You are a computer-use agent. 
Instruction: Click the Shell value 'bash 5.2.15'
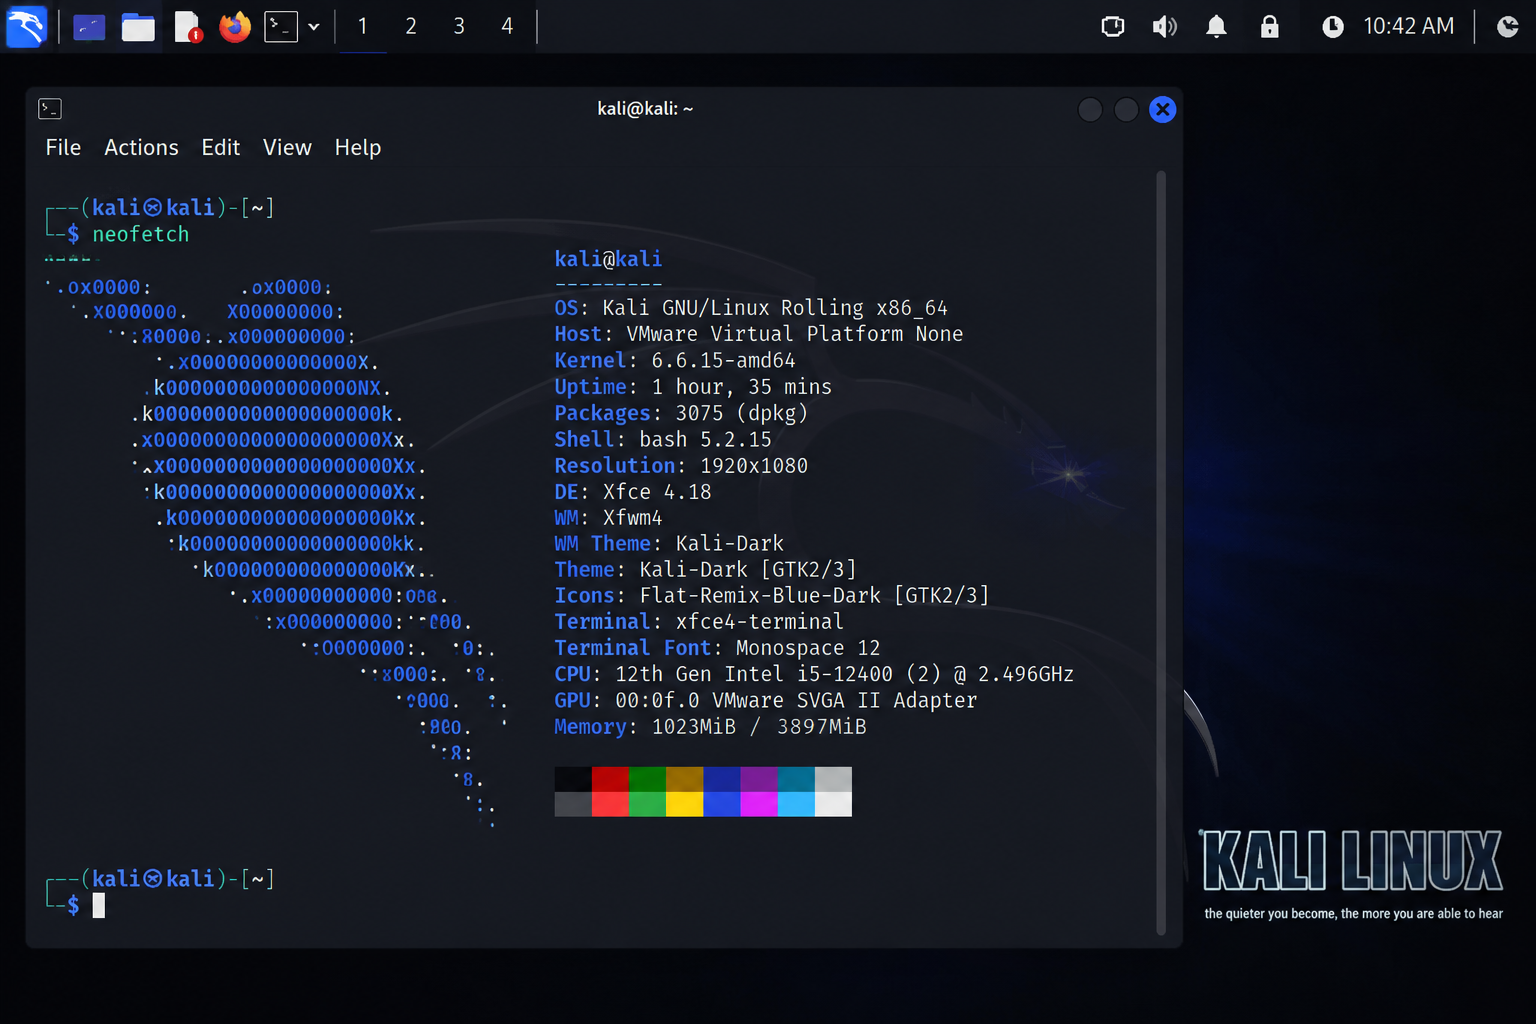click(705, 439)
